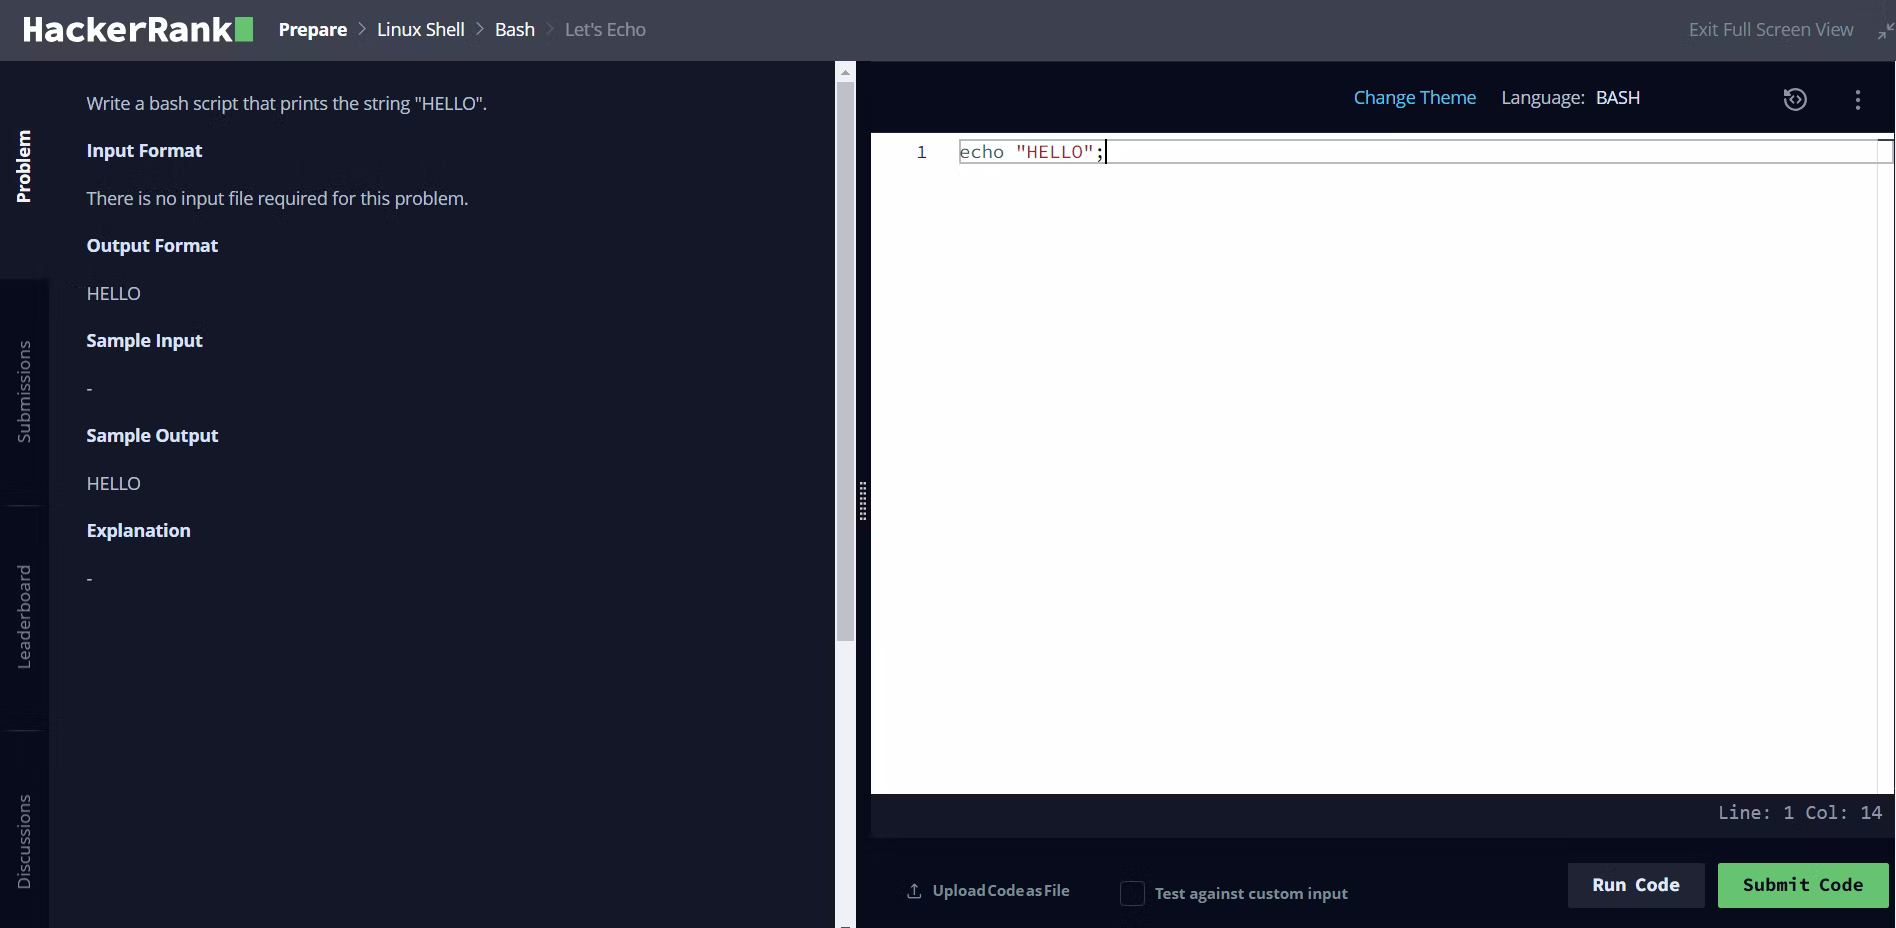Go to Prepare in the breadcrumb
This screenshot has height=928, width=1896.
(312, 30)
